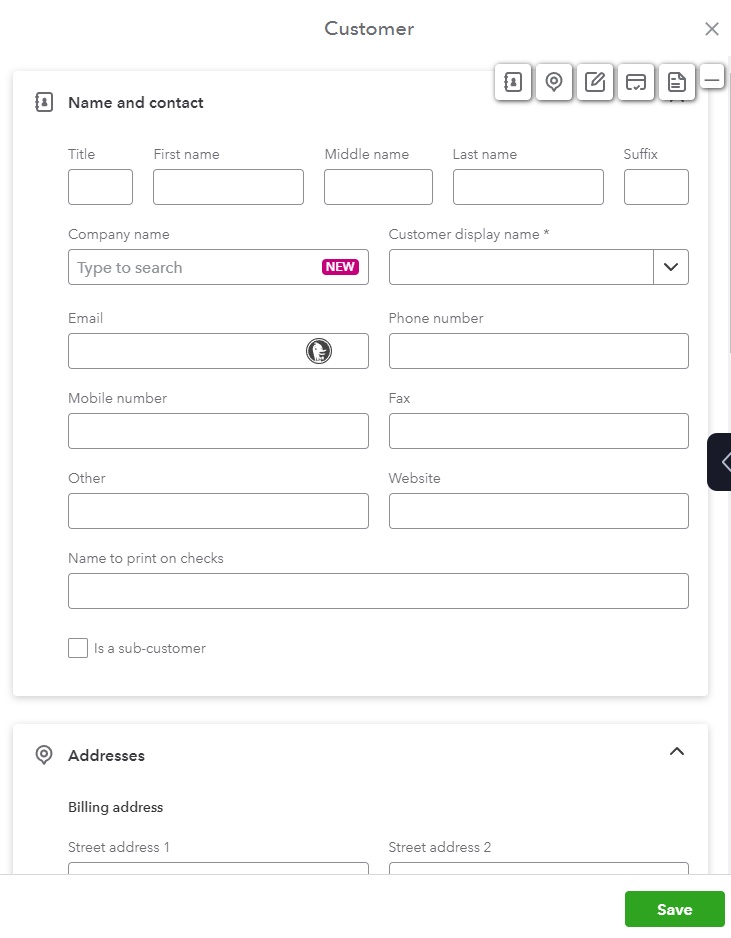Expand the dark side panel arrow tab
The height and width of the screenshot is (938, 731).
point(720,462)
